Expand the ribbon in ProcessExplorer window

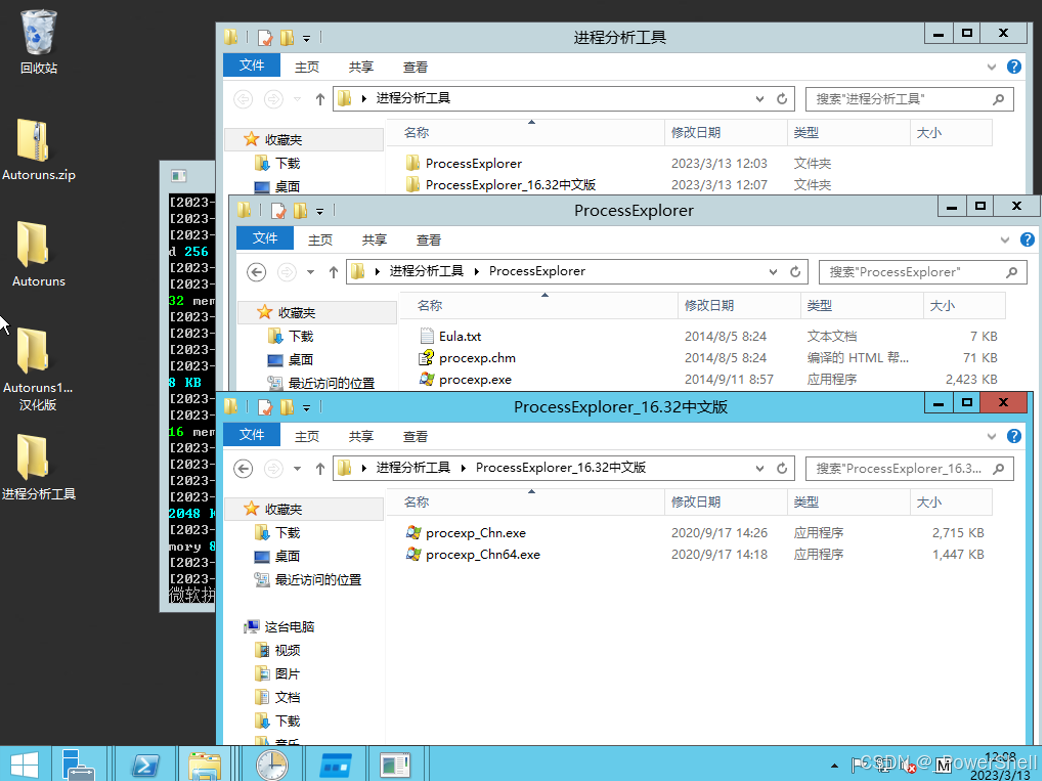tap(1005, 239)
